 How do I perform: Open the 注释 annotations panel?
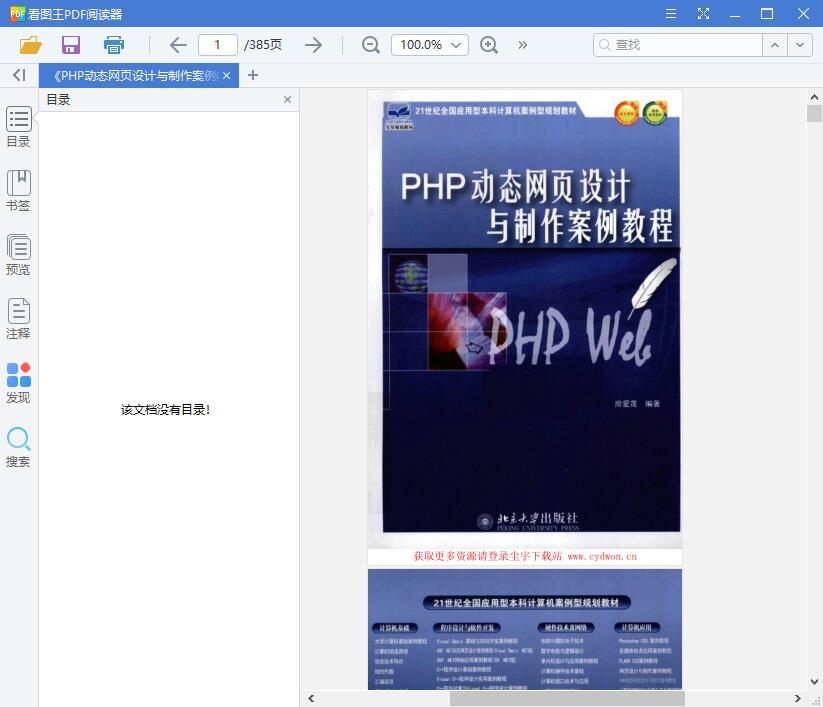pos(18,319)
